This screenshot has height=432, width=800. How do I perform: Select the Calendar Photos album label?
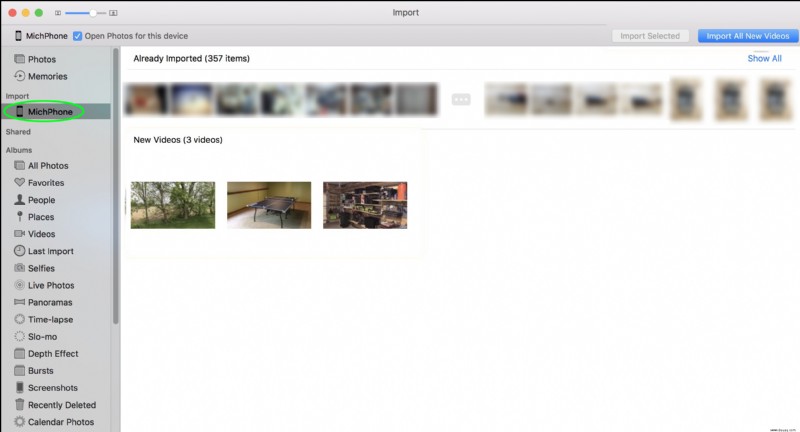(x=61, y=422)
